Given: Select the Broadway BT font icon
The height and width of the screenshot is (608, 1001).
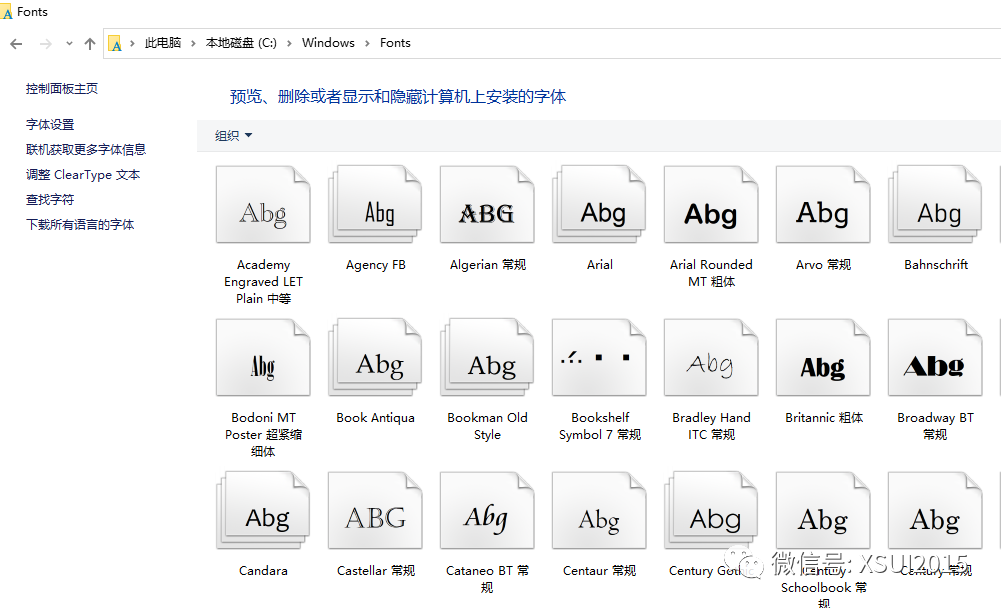Looking at the screenshot, I should click(x=935, y=358).
